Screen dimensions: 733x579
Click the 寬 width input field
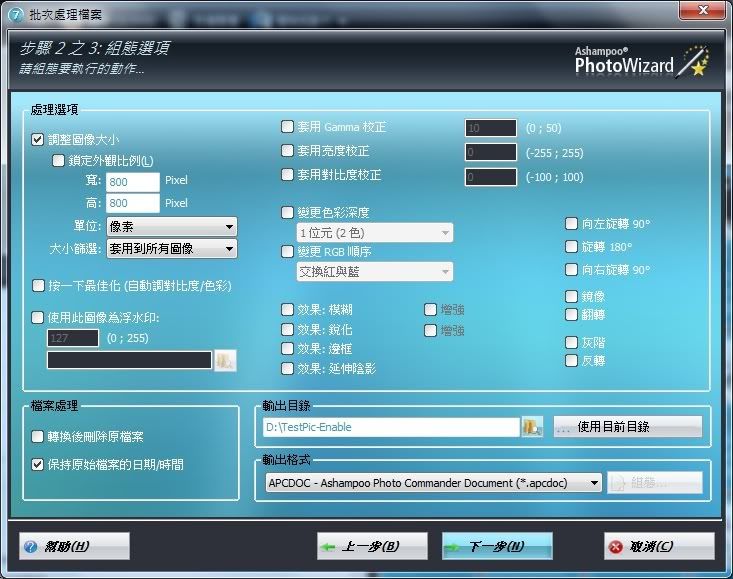point(133,182)
